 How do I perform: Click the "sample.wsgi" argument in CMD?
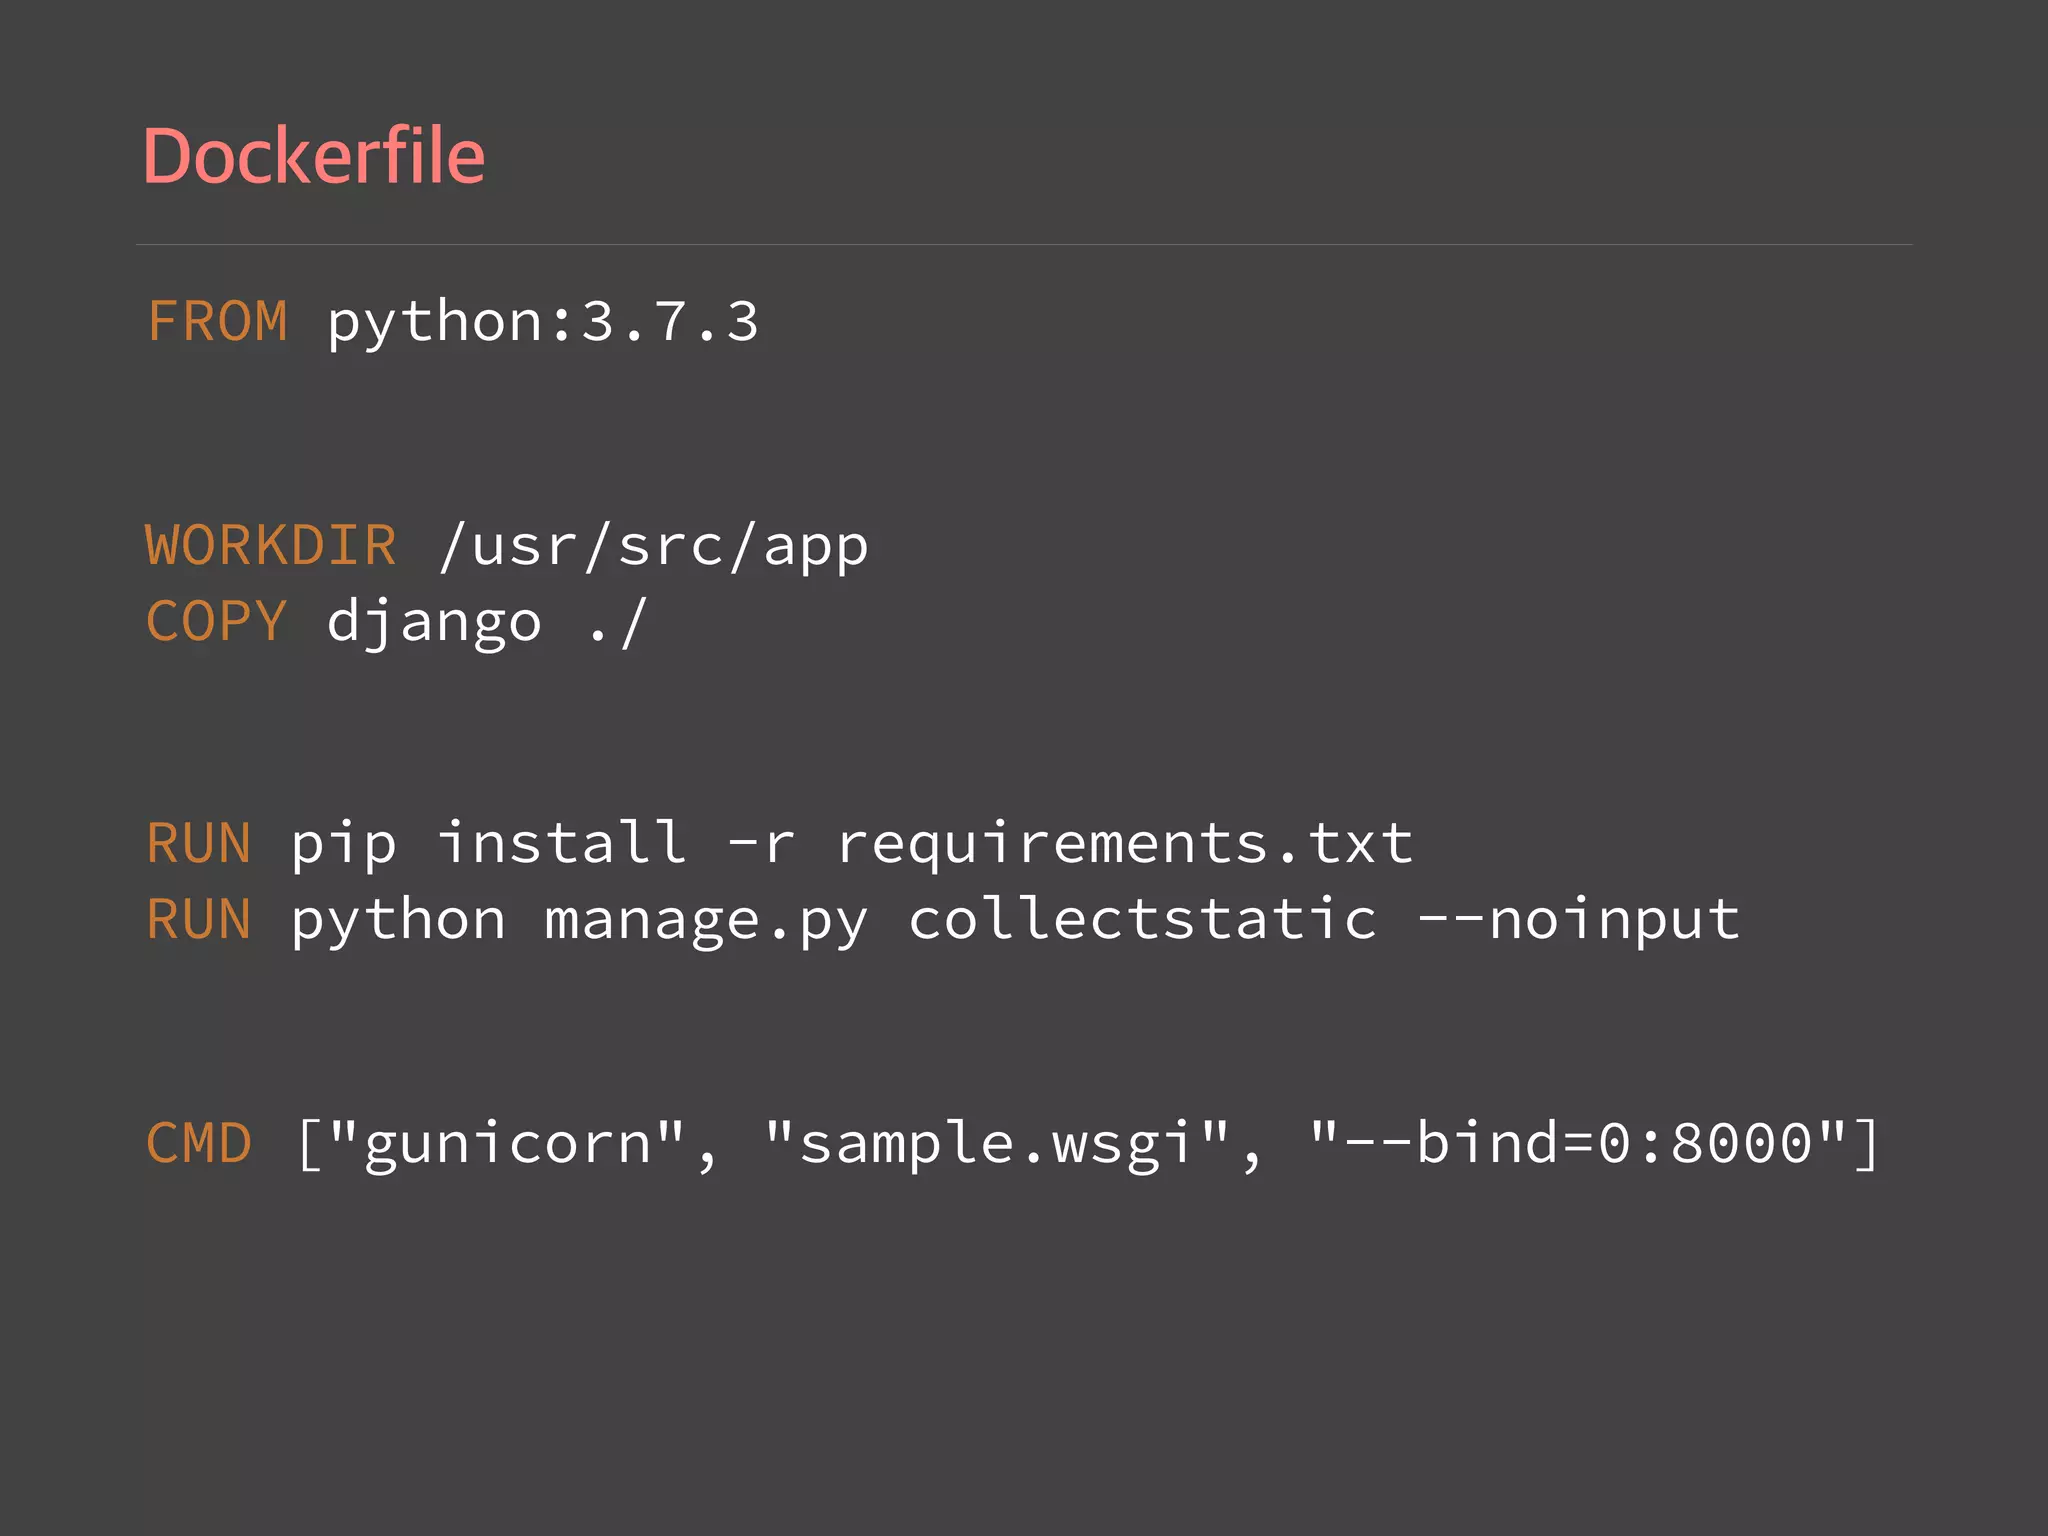[997, 1145]
